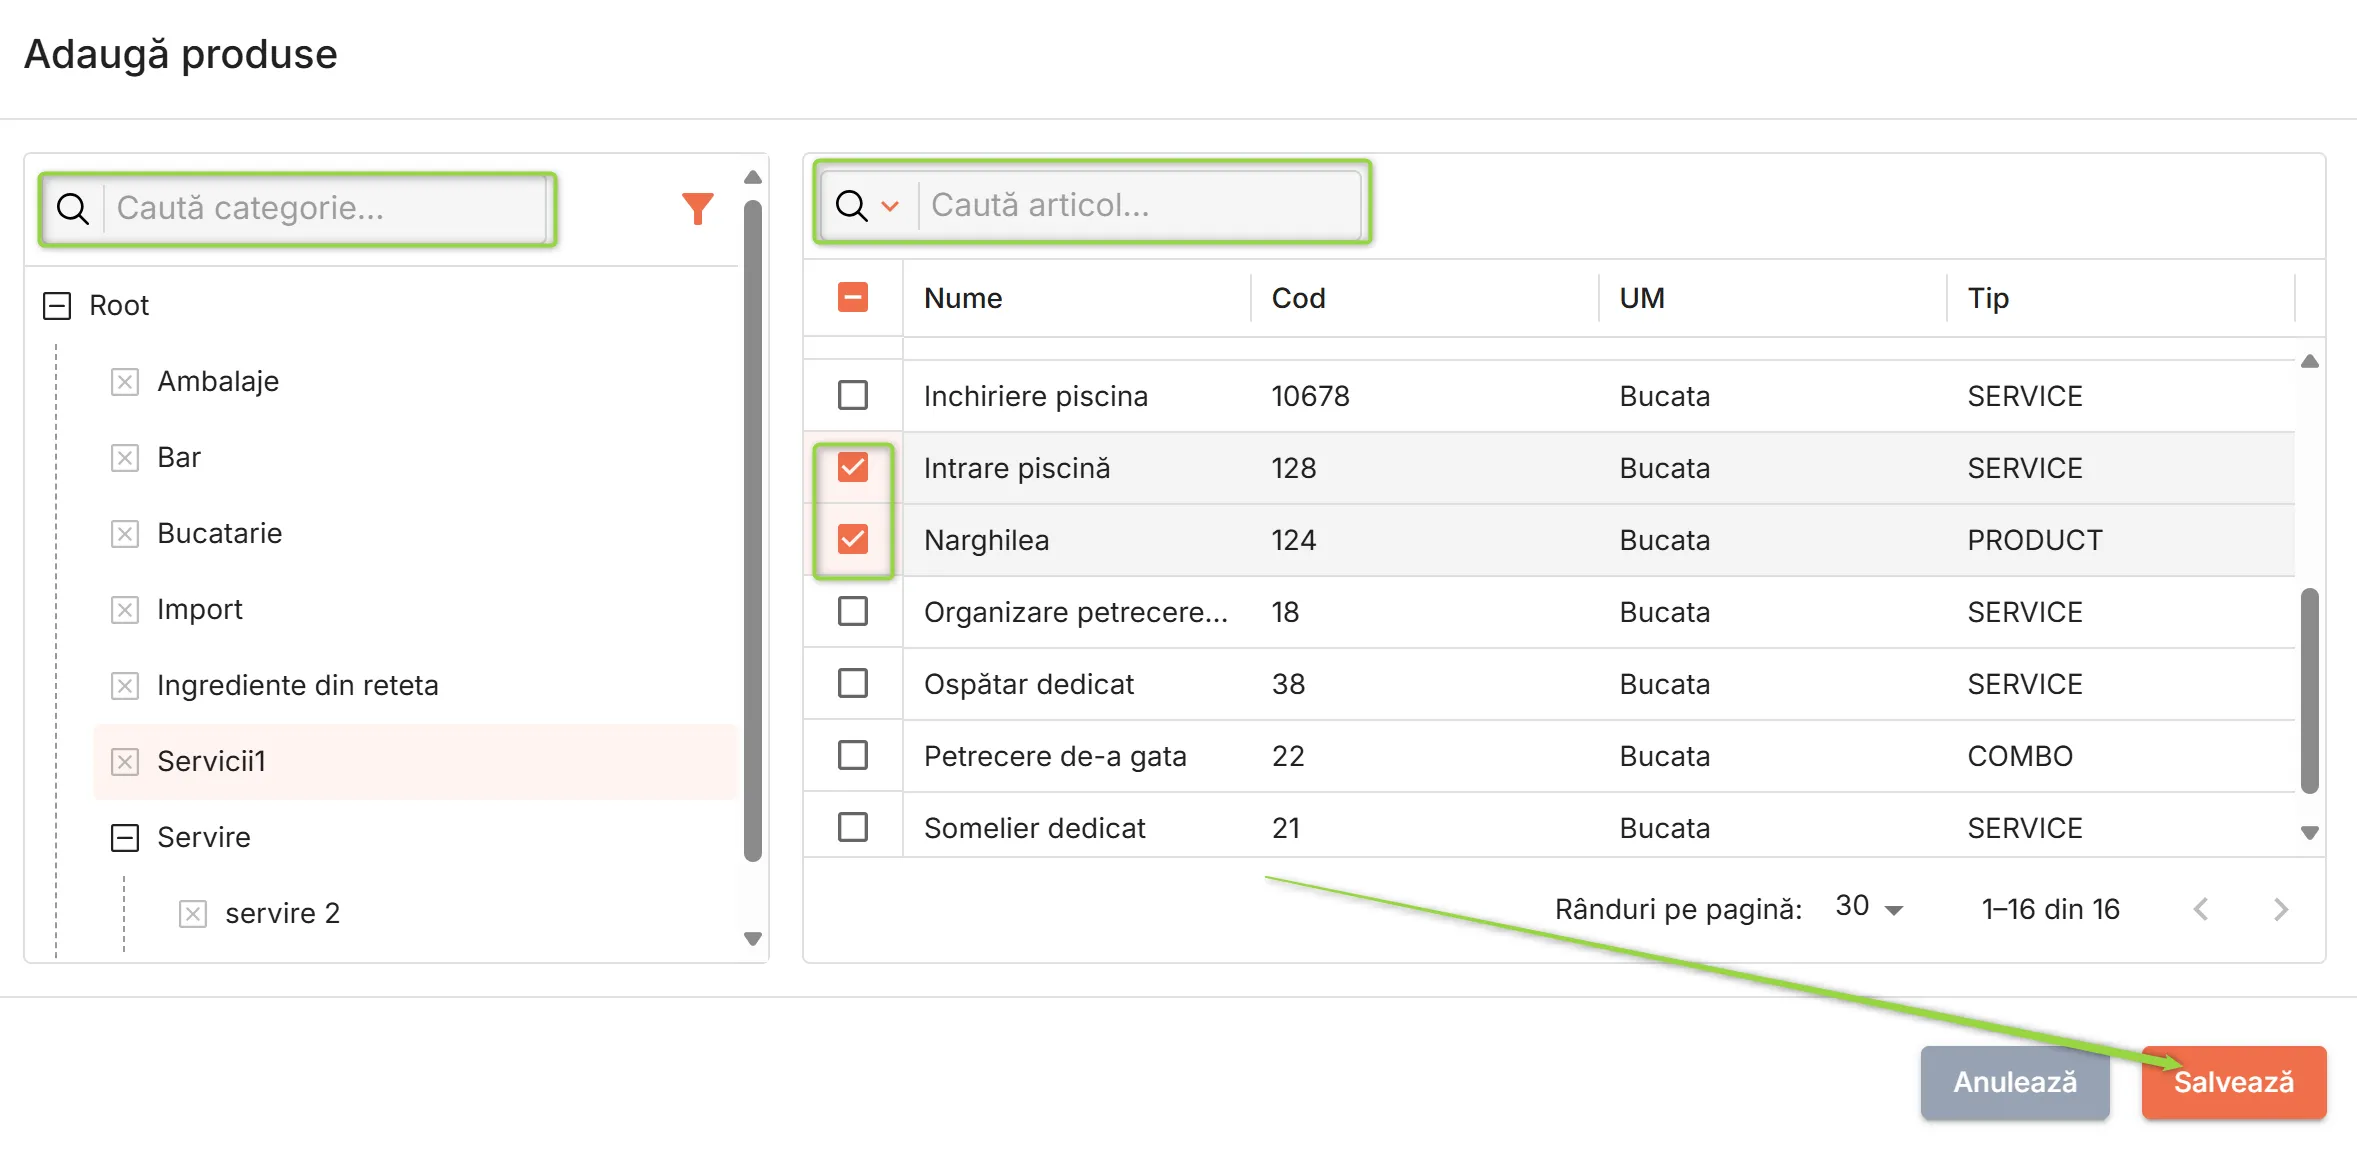Click the x icon next to Ambalaje
Viewport: 2357px width, 1151px height.
click(x=124, y=382)
